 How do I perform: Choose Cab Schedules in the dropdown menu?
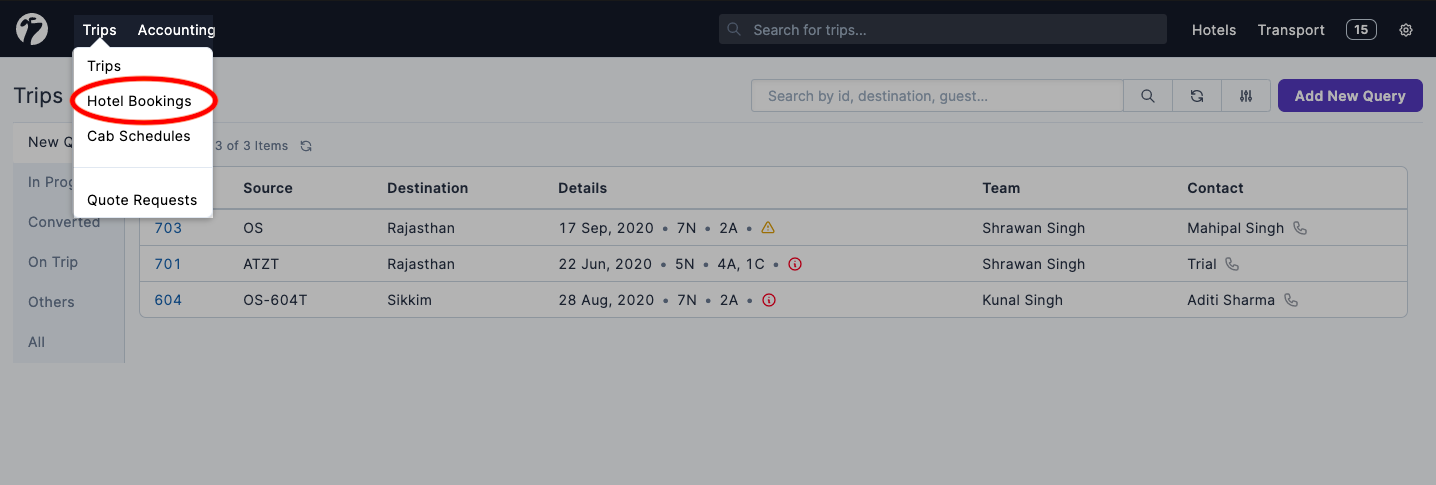tap(139, 136)
